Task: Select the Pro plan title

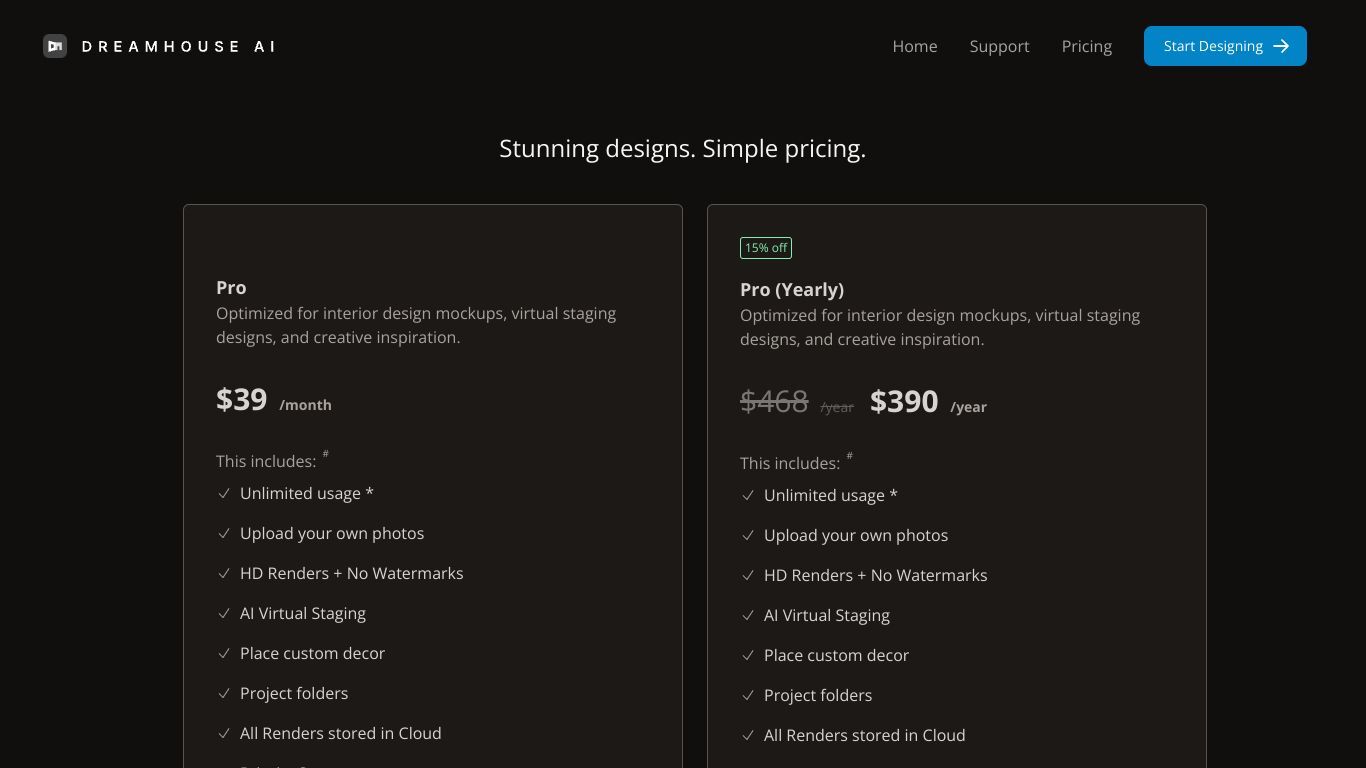Action: 231,287
